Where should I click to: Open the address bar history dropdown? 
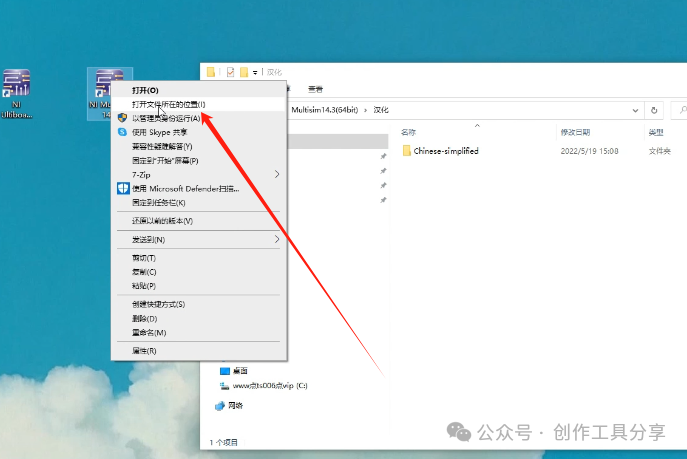pyautogui.click(x=635, y=110)
